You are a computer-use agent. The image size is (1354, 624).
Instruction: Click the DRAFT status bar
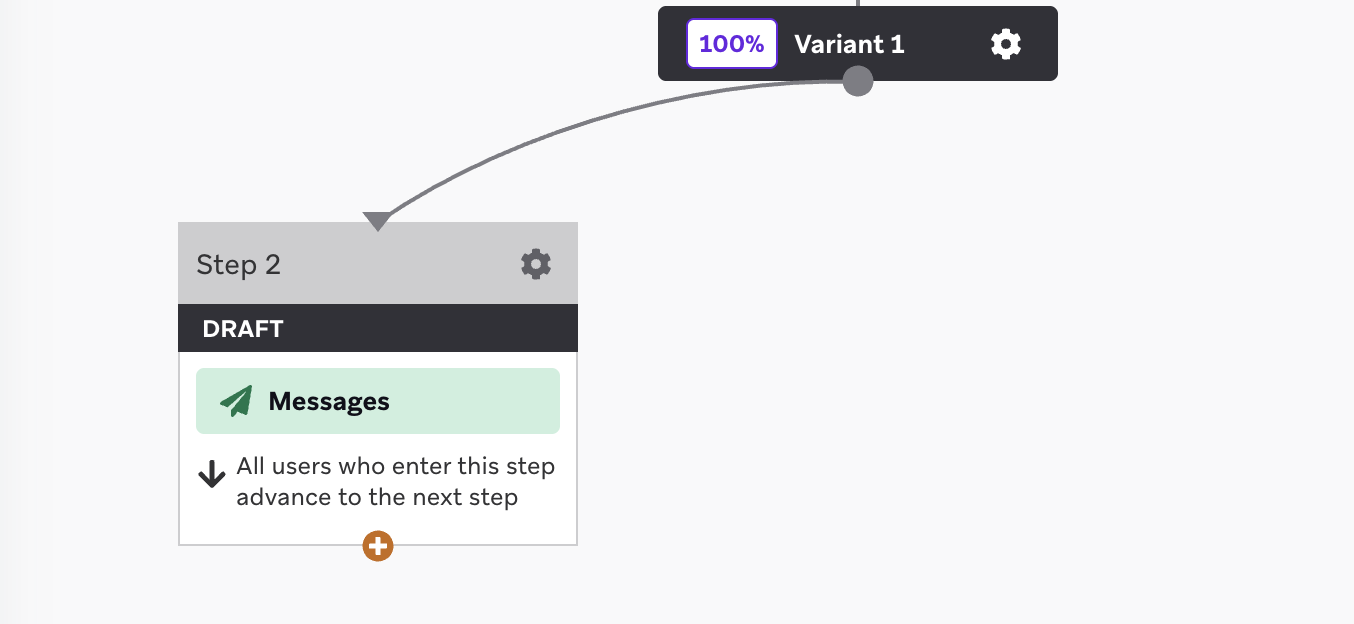tap(378, 329)
